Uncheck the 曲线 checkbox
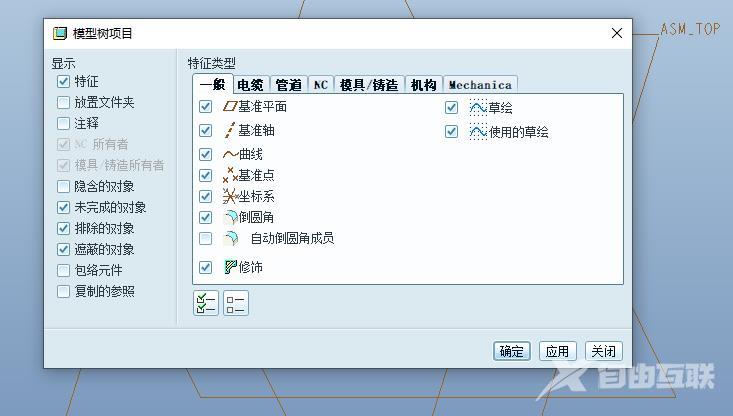 coord(205,154)
